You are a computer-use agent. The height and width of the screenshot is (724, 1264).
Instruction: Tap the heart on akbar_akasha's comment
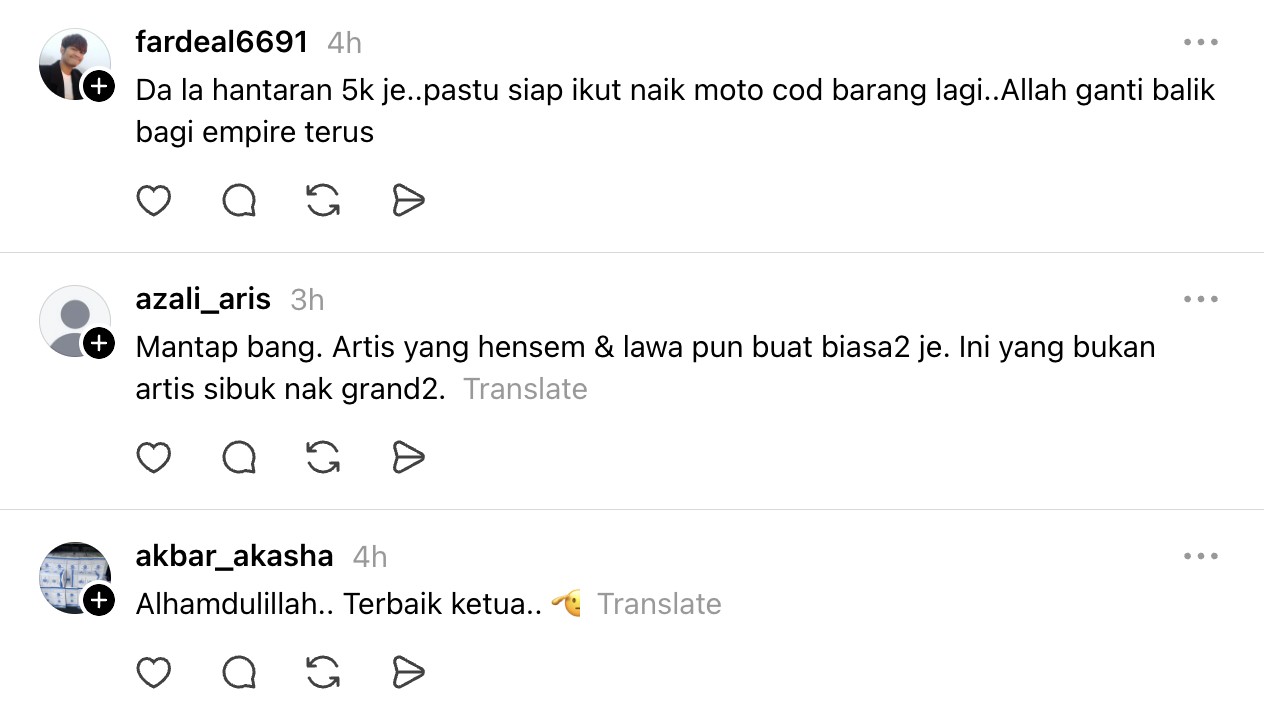[x=153, y=673]
